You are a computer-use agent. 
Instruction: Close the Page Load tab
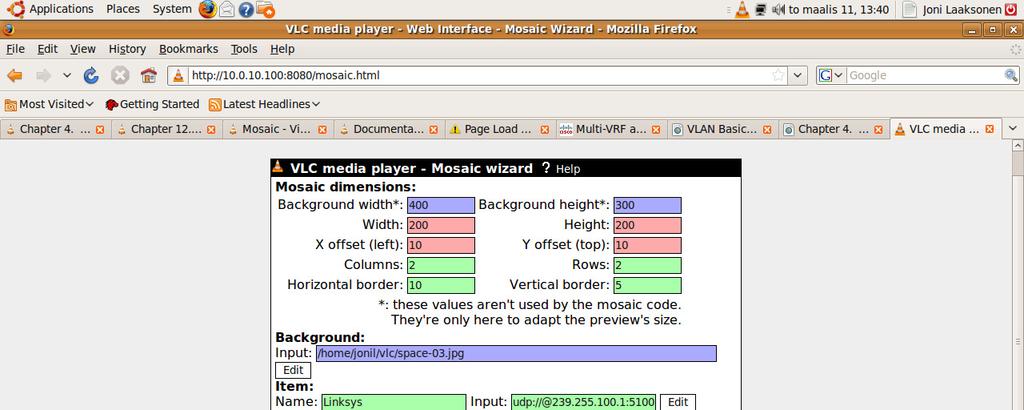pos(545,130)
